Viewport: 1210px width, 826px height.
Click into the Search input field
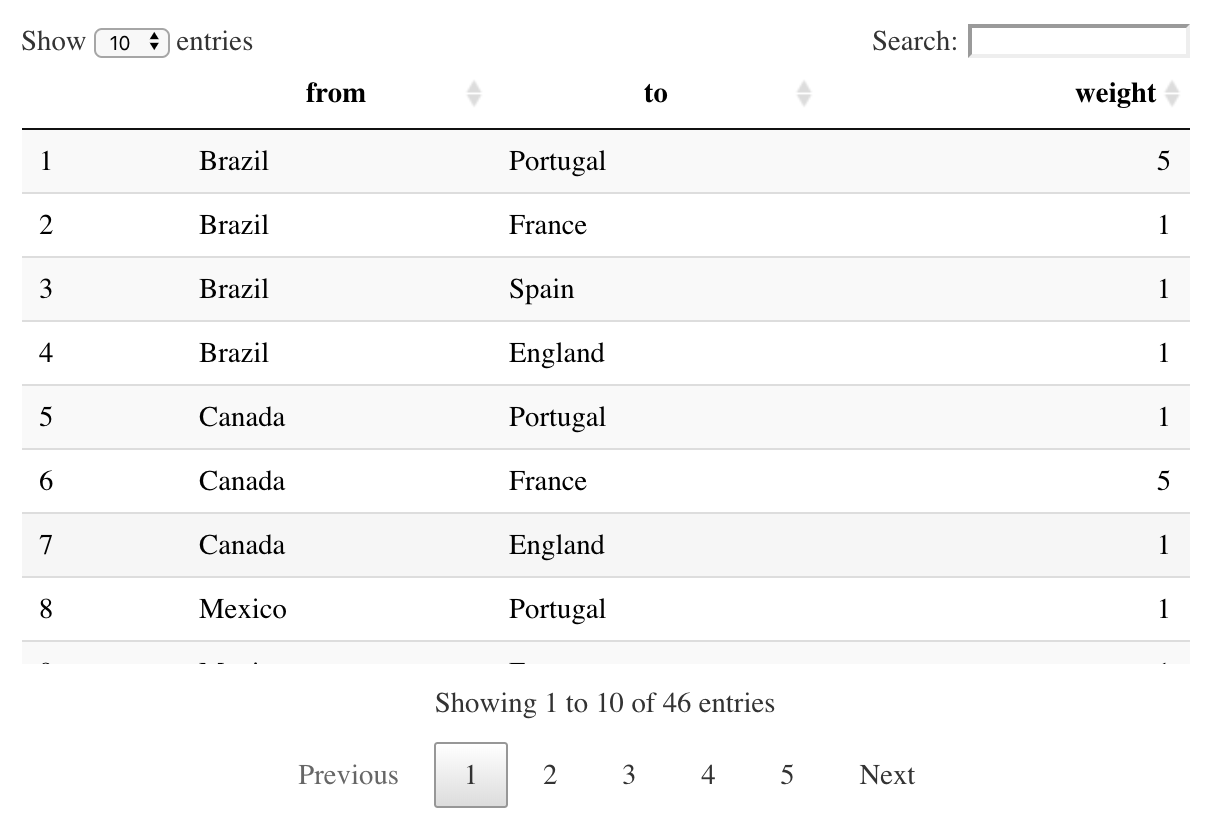click(x=1078, y=42)
